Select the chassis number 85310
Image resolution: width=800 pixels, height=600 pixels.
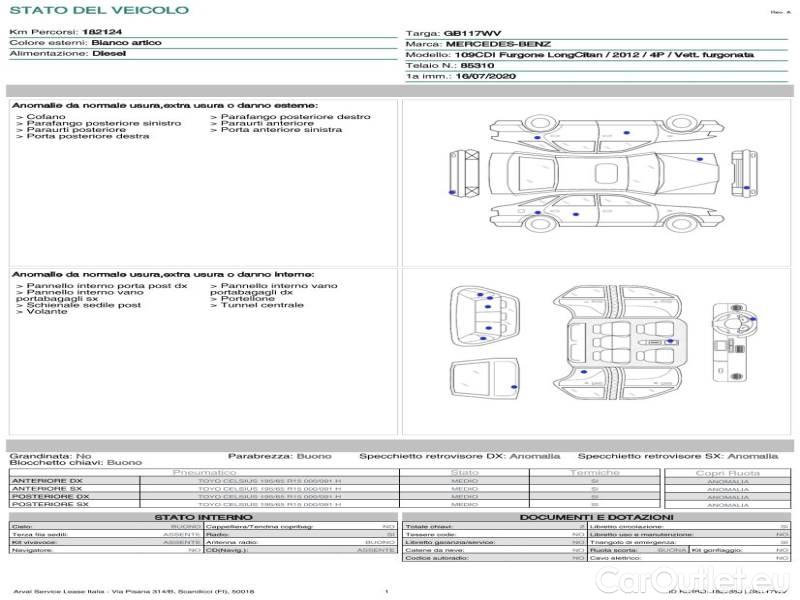tap(478, 65)
